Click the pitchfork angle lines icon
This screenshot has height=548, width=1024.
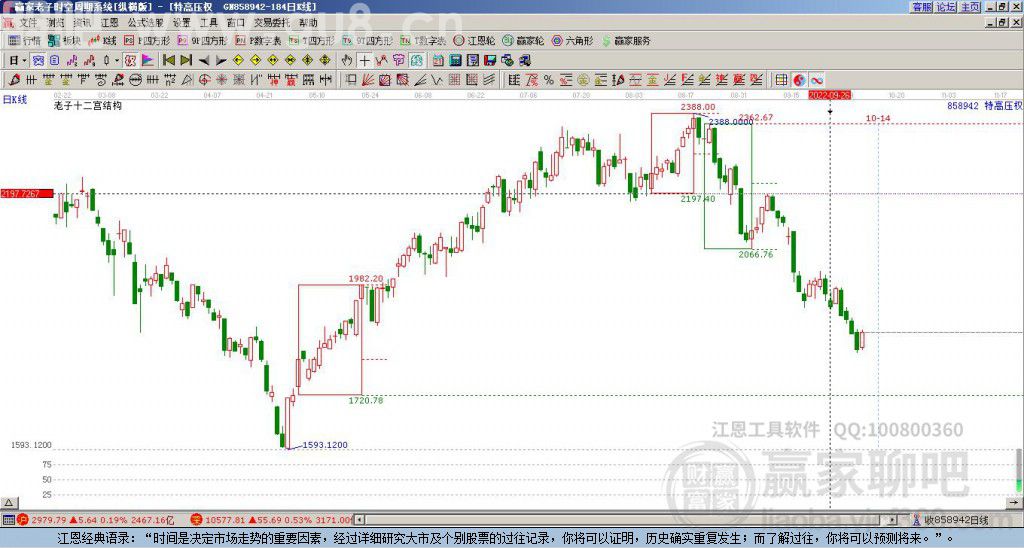(x=420, y=80)
